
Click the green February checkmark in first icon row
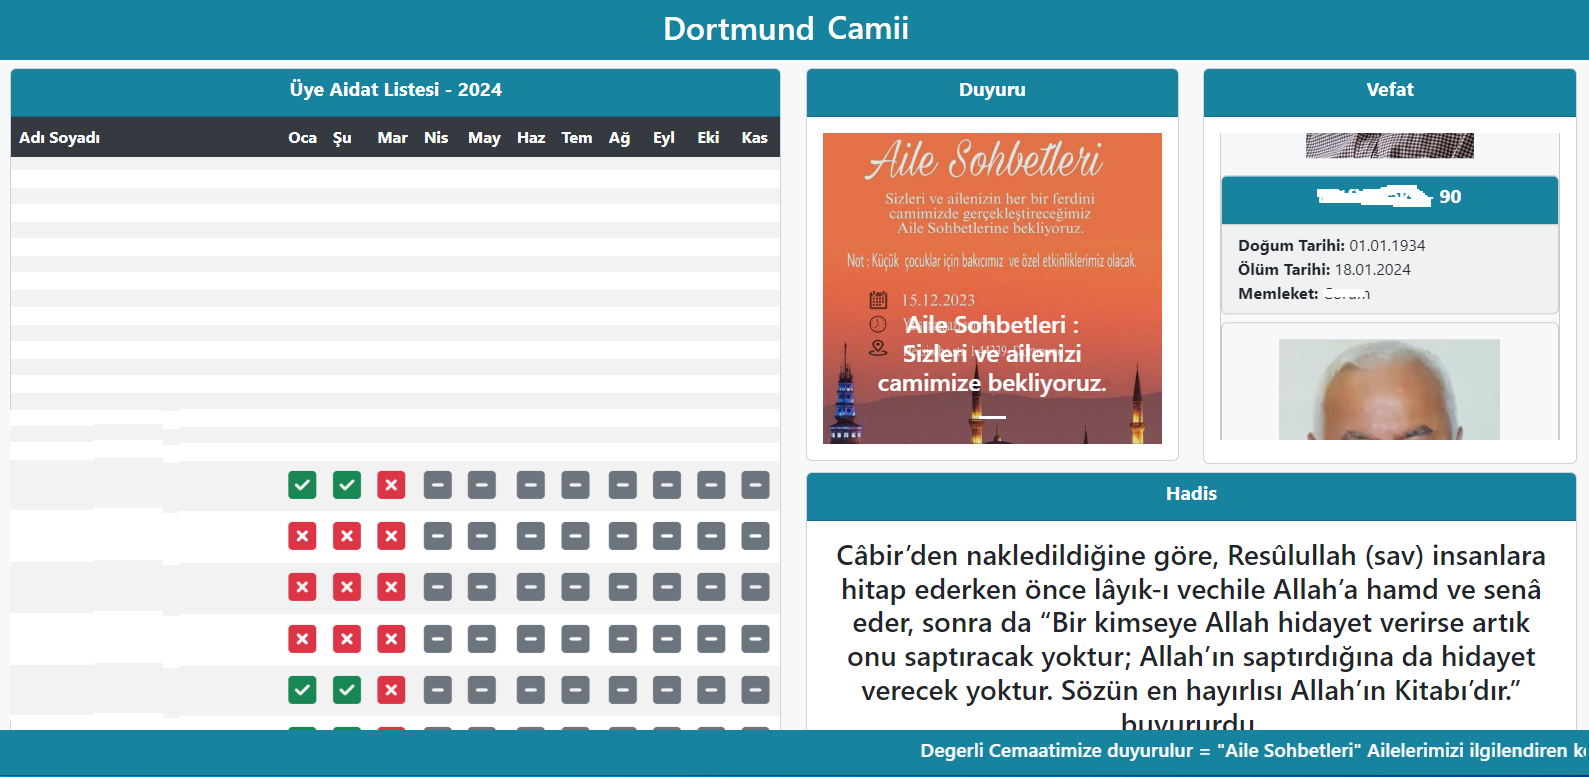coord(347,485)
